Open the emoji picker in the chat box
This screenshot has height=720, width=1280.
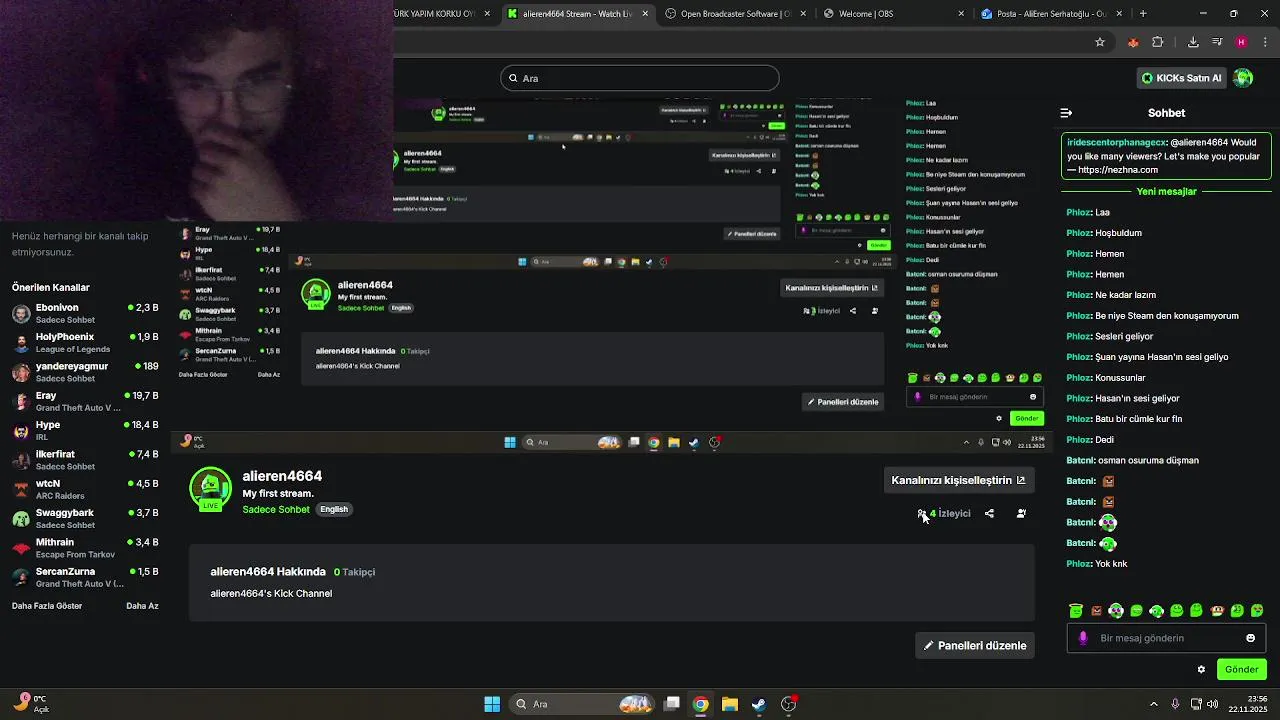[x=1250, y=638]
